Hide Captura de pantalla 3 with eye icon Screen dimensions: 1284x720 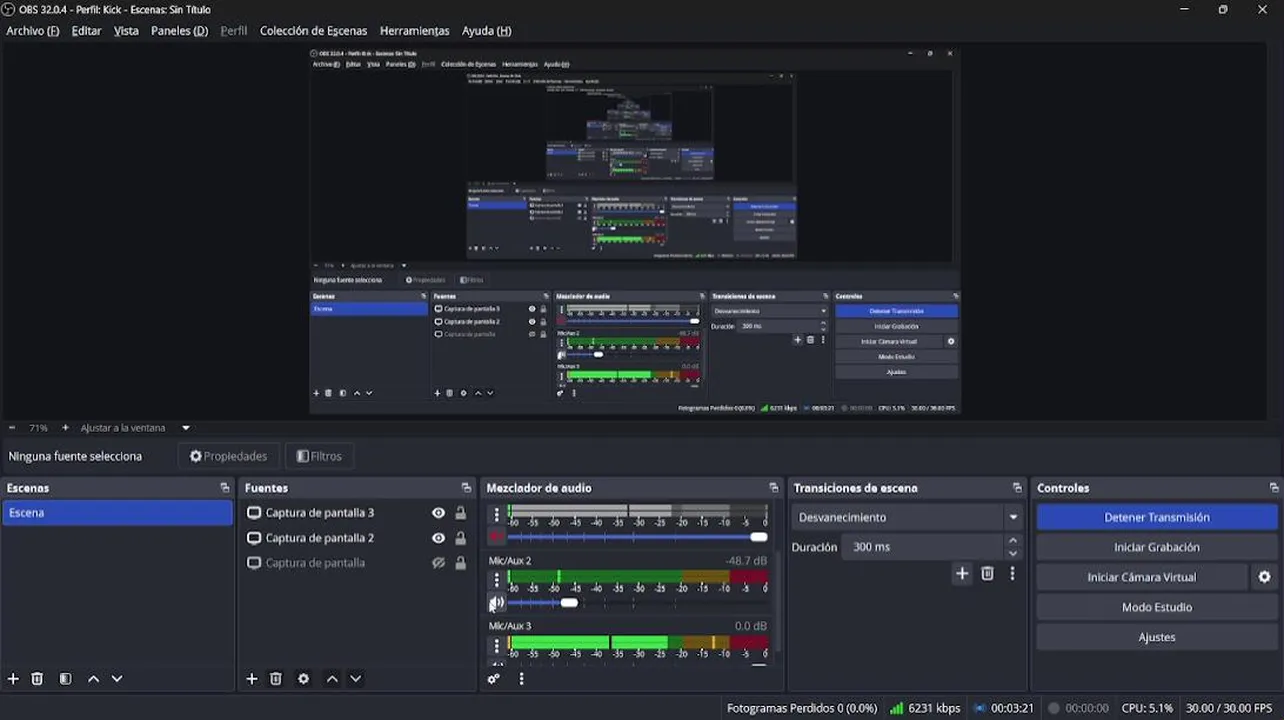(x=438, y=513)
